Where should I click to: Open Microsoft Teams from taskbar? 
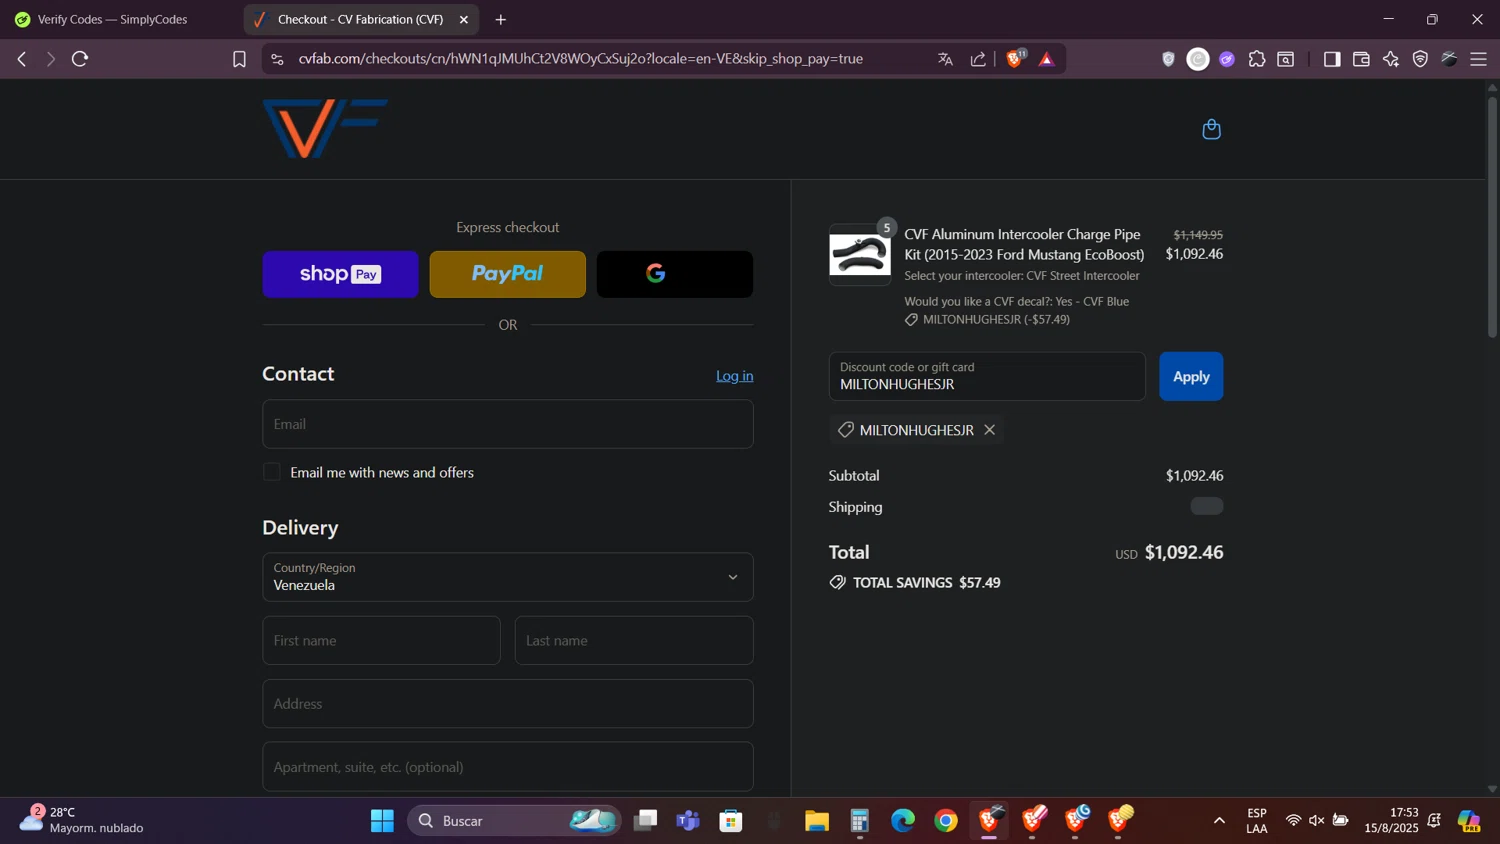pyautogui.click(x=688, y=821)
